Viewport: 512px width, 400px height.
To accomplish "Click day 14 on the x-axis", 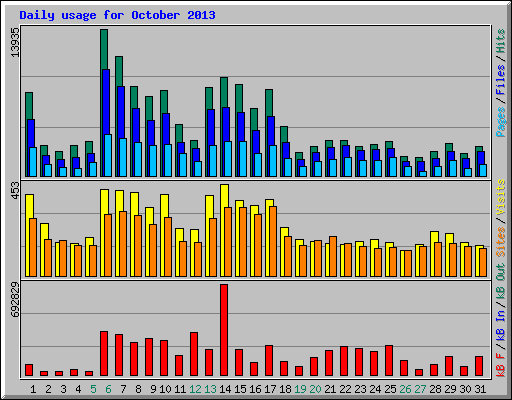I will pos(225,389).
